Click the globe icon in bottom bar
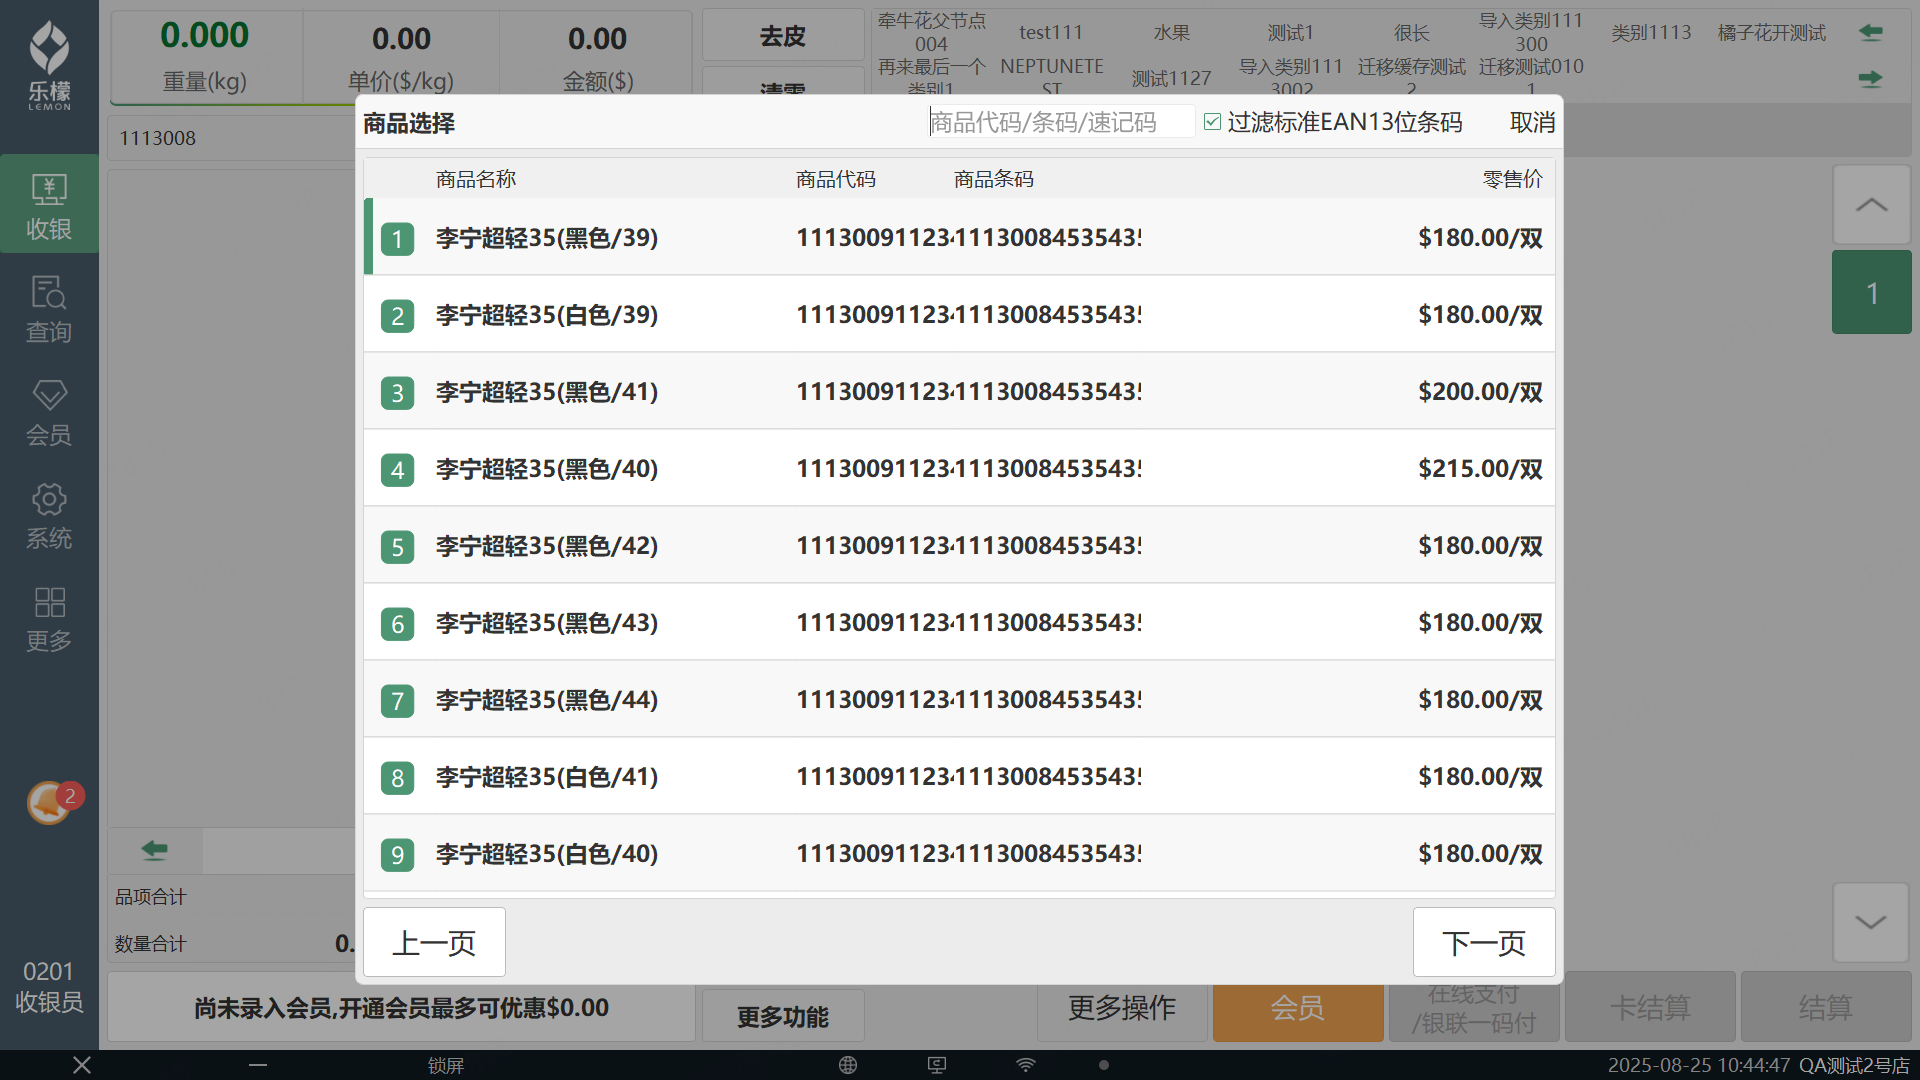 pos(848,1065)
